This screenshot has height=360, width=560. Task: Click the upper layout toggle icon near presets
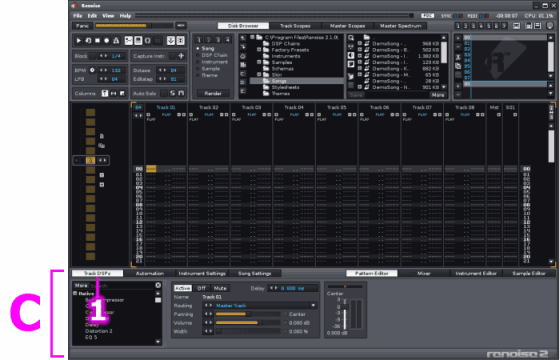pyautogui.click(x=529, y=26)
